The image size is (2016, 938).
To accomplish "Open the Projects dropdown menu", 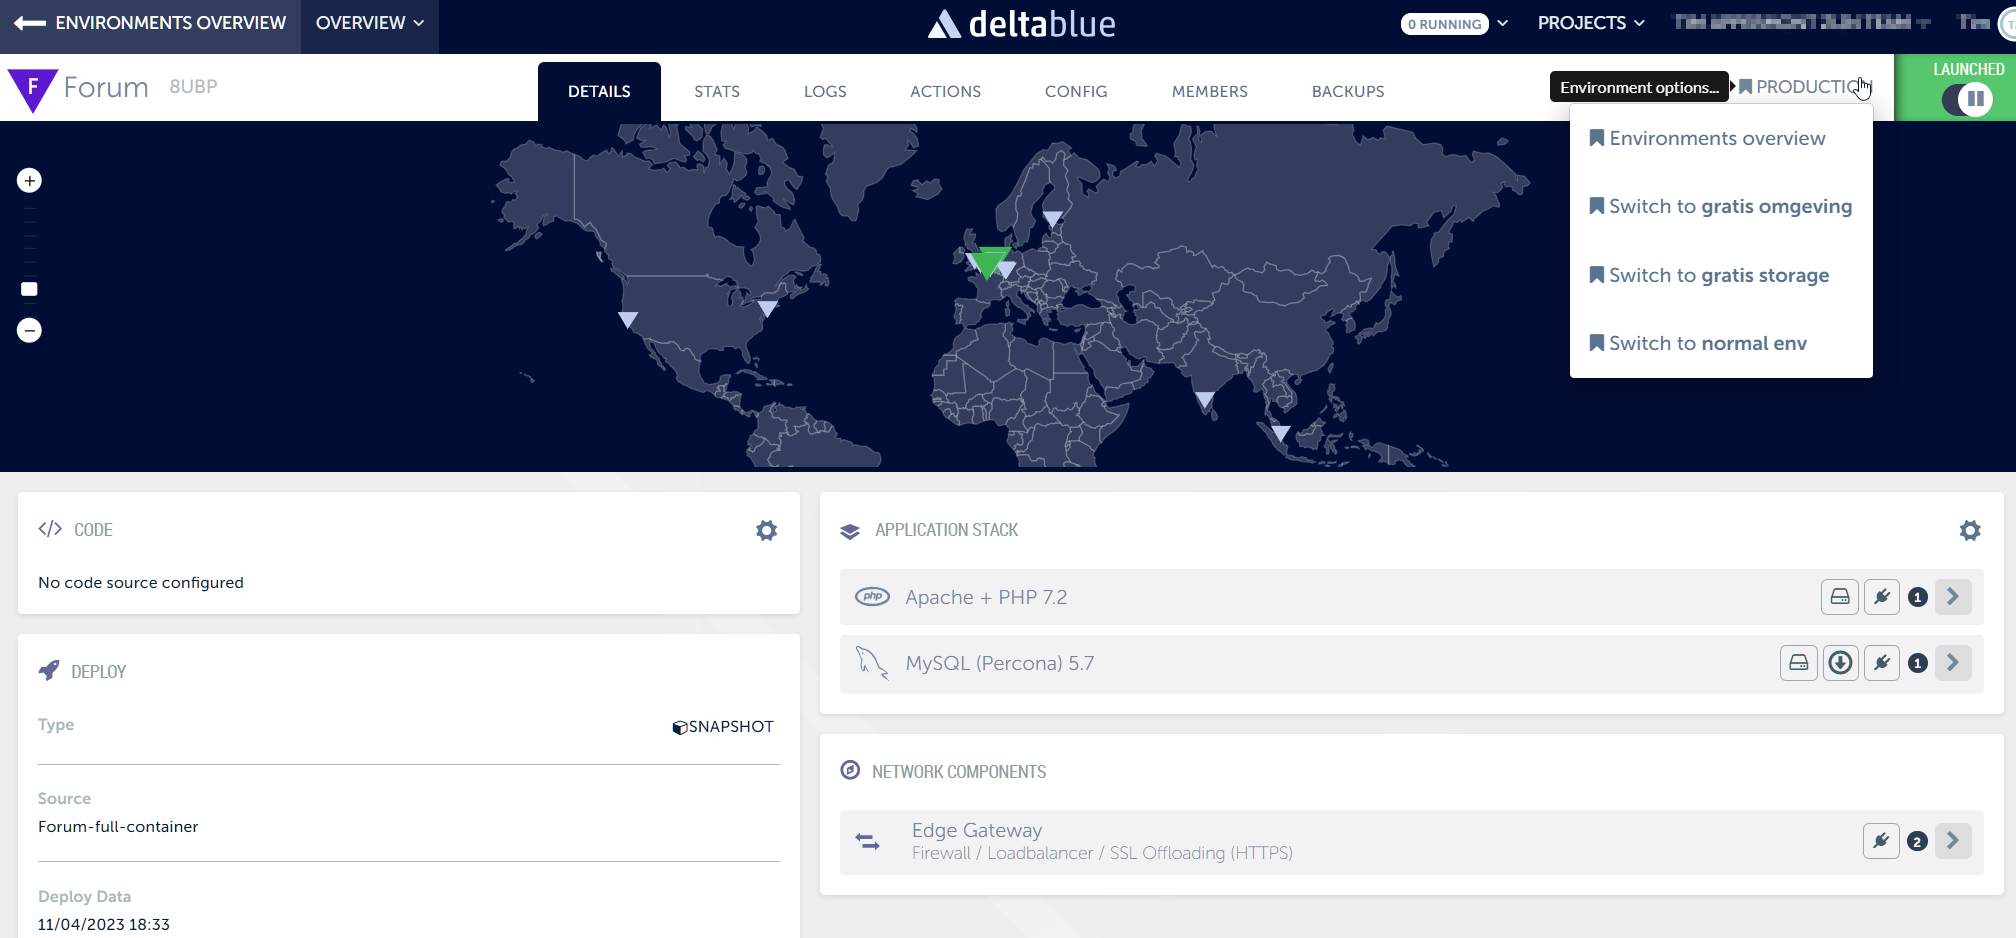I will point(1590,23).
